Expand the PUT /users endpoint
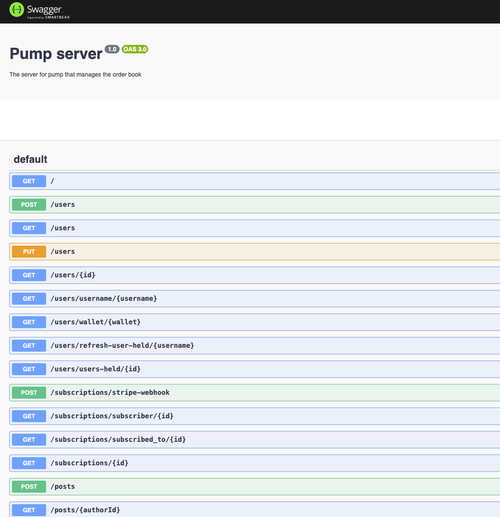Screen dimensions: 500x517 [x=255, y=252]
